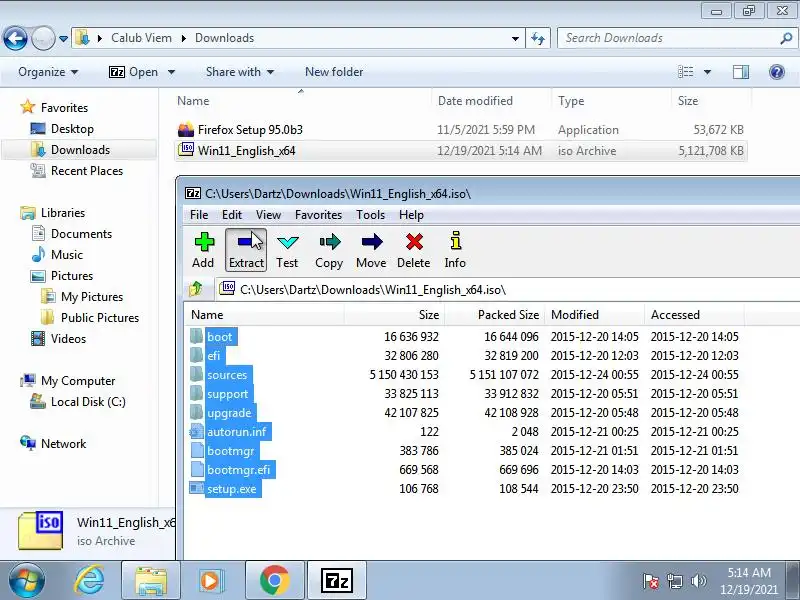Open the Videos library
Viewport: 800px width, 600px height.
pos(68,339)
